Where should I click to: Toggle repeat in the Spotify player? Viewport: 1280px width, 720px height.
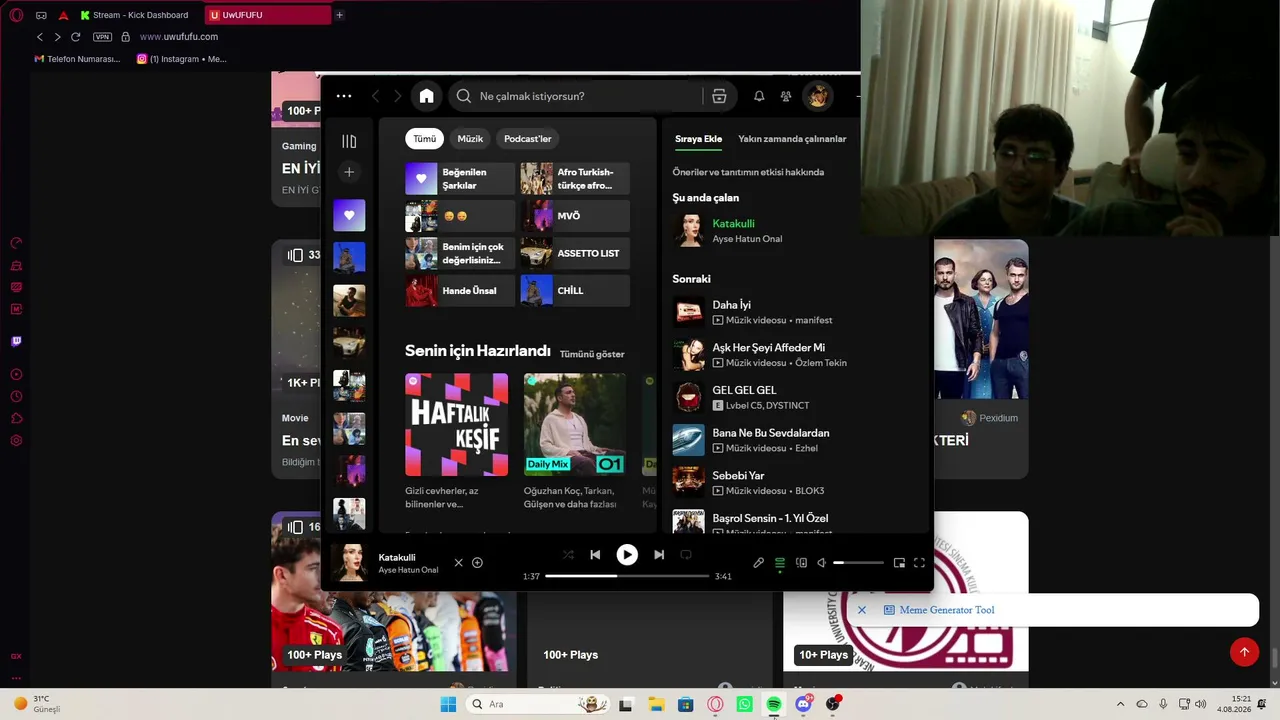point(686,554)
